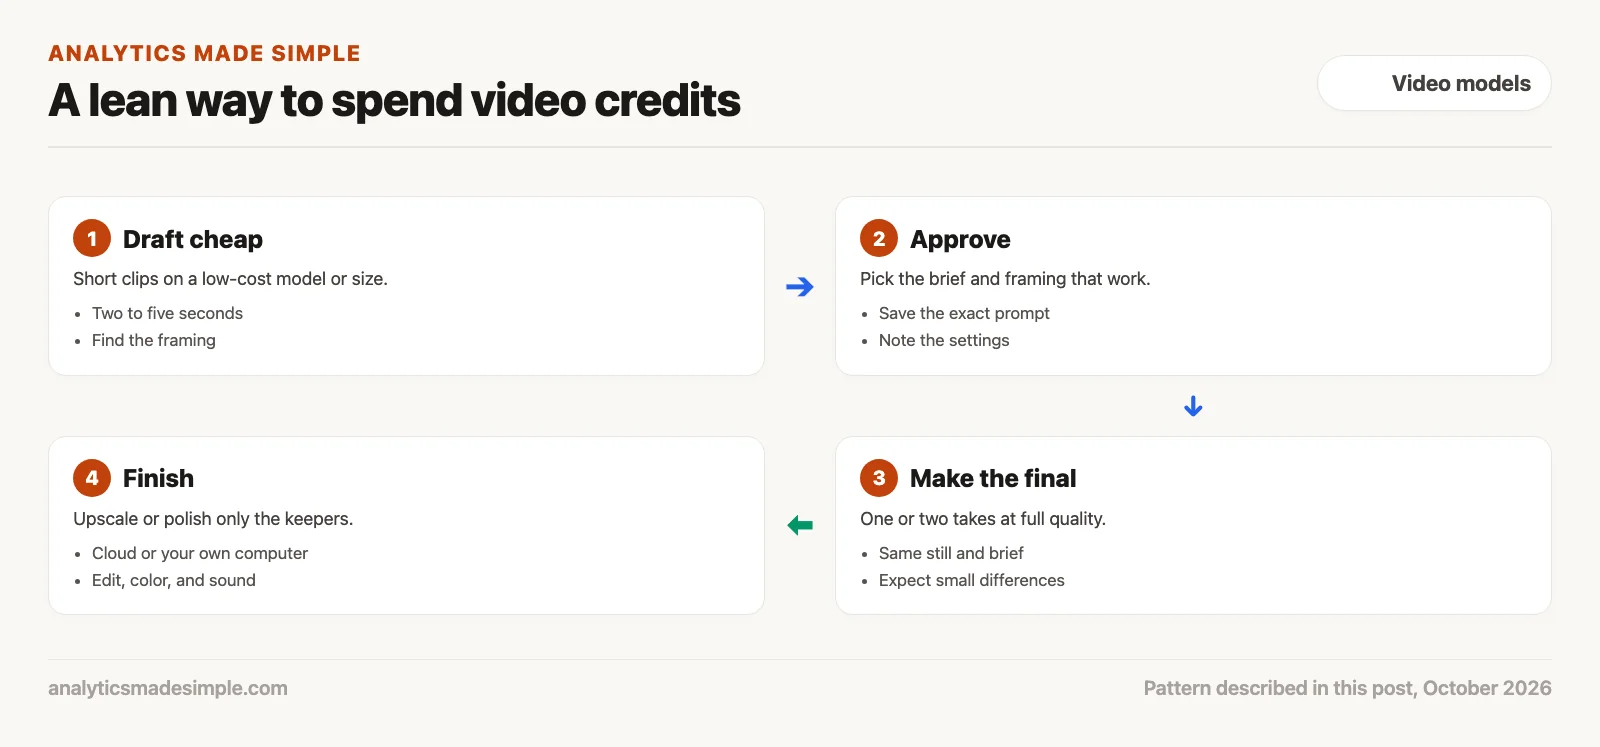Click 'One or two takes at full quality.'
This screenshot has height=747, width=1600.
coord(983,519)
